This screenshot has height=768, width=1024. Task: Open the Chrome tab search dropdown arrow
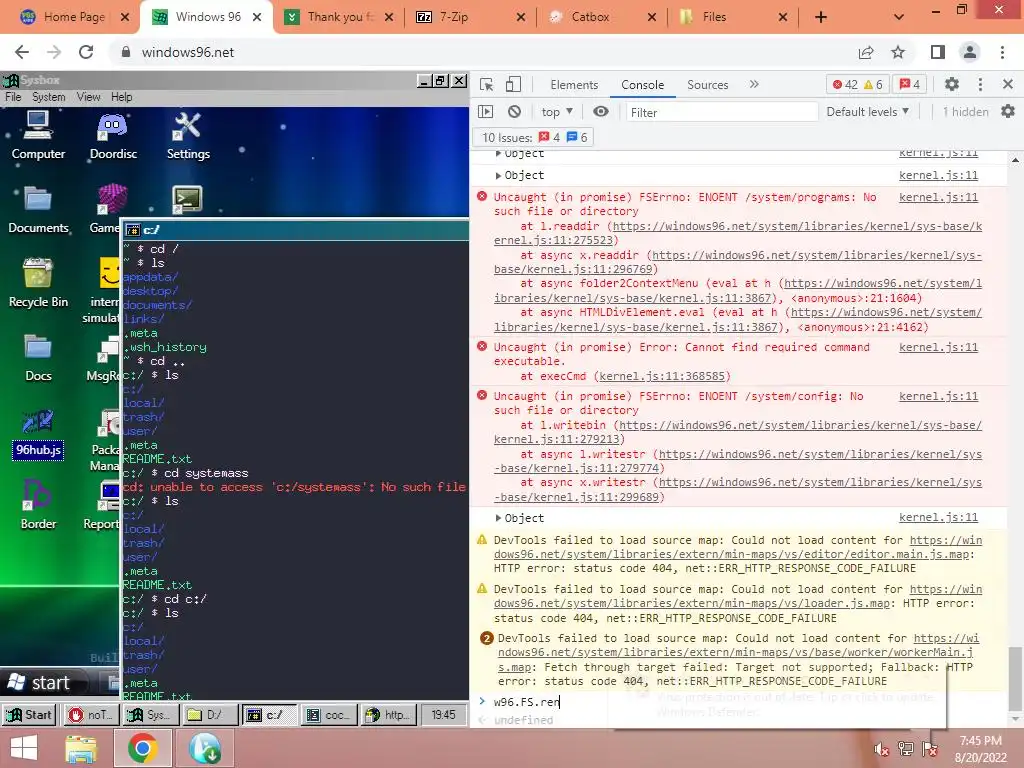click(x=899, y=17)
